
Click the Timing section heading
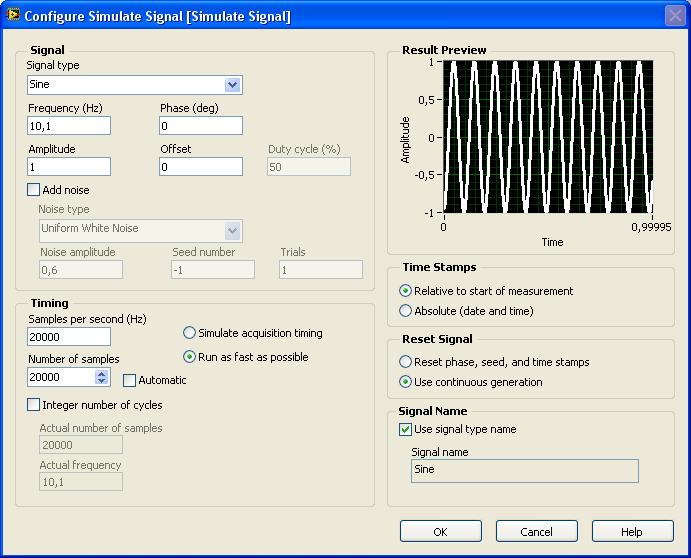click(x=49, y=303)
